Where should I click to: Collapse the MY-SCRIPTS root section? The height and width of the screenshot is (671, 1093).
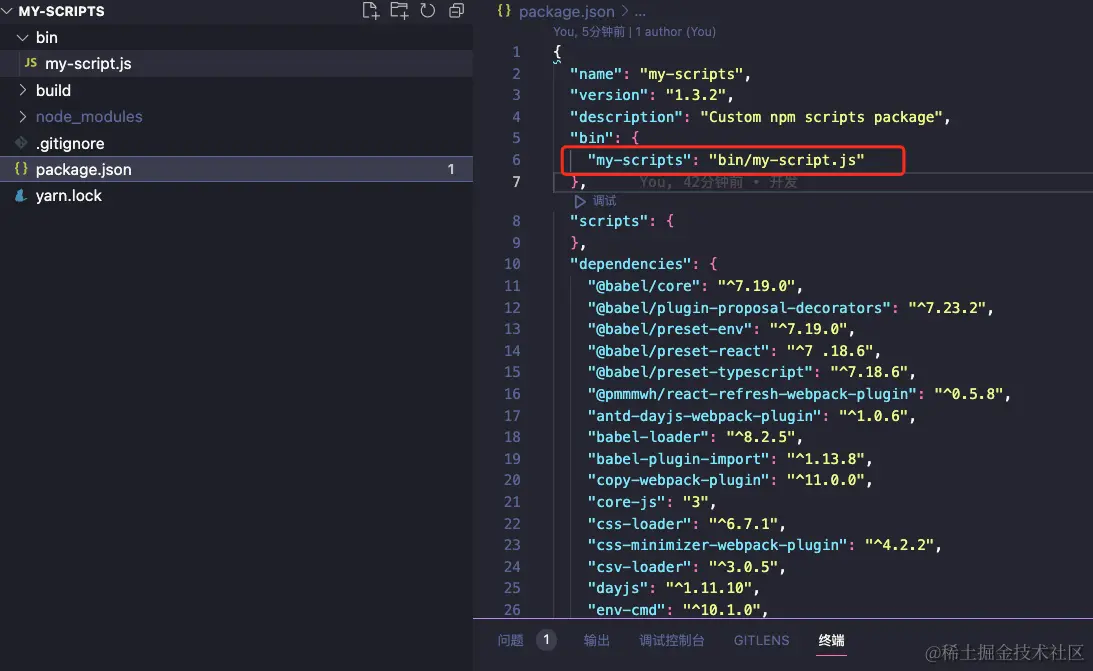click(x=7, y=11)
